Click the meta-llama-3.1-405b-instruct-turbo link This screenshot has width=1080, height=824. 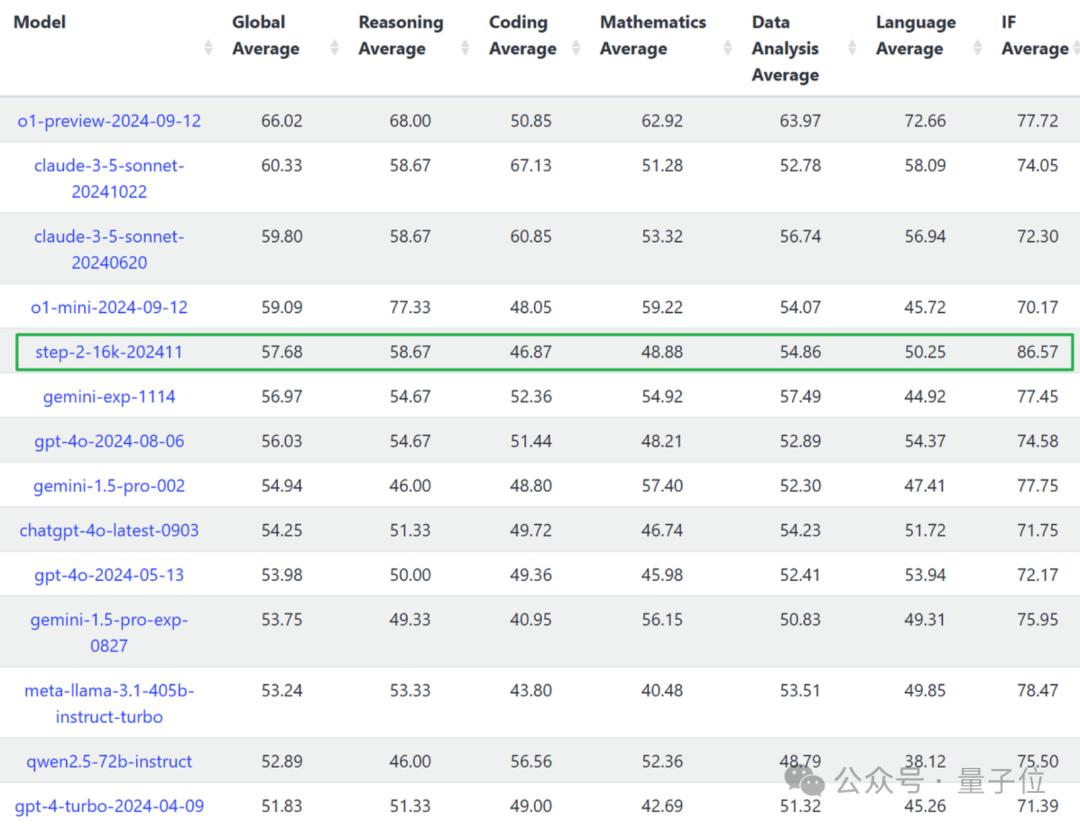point(109,703)
